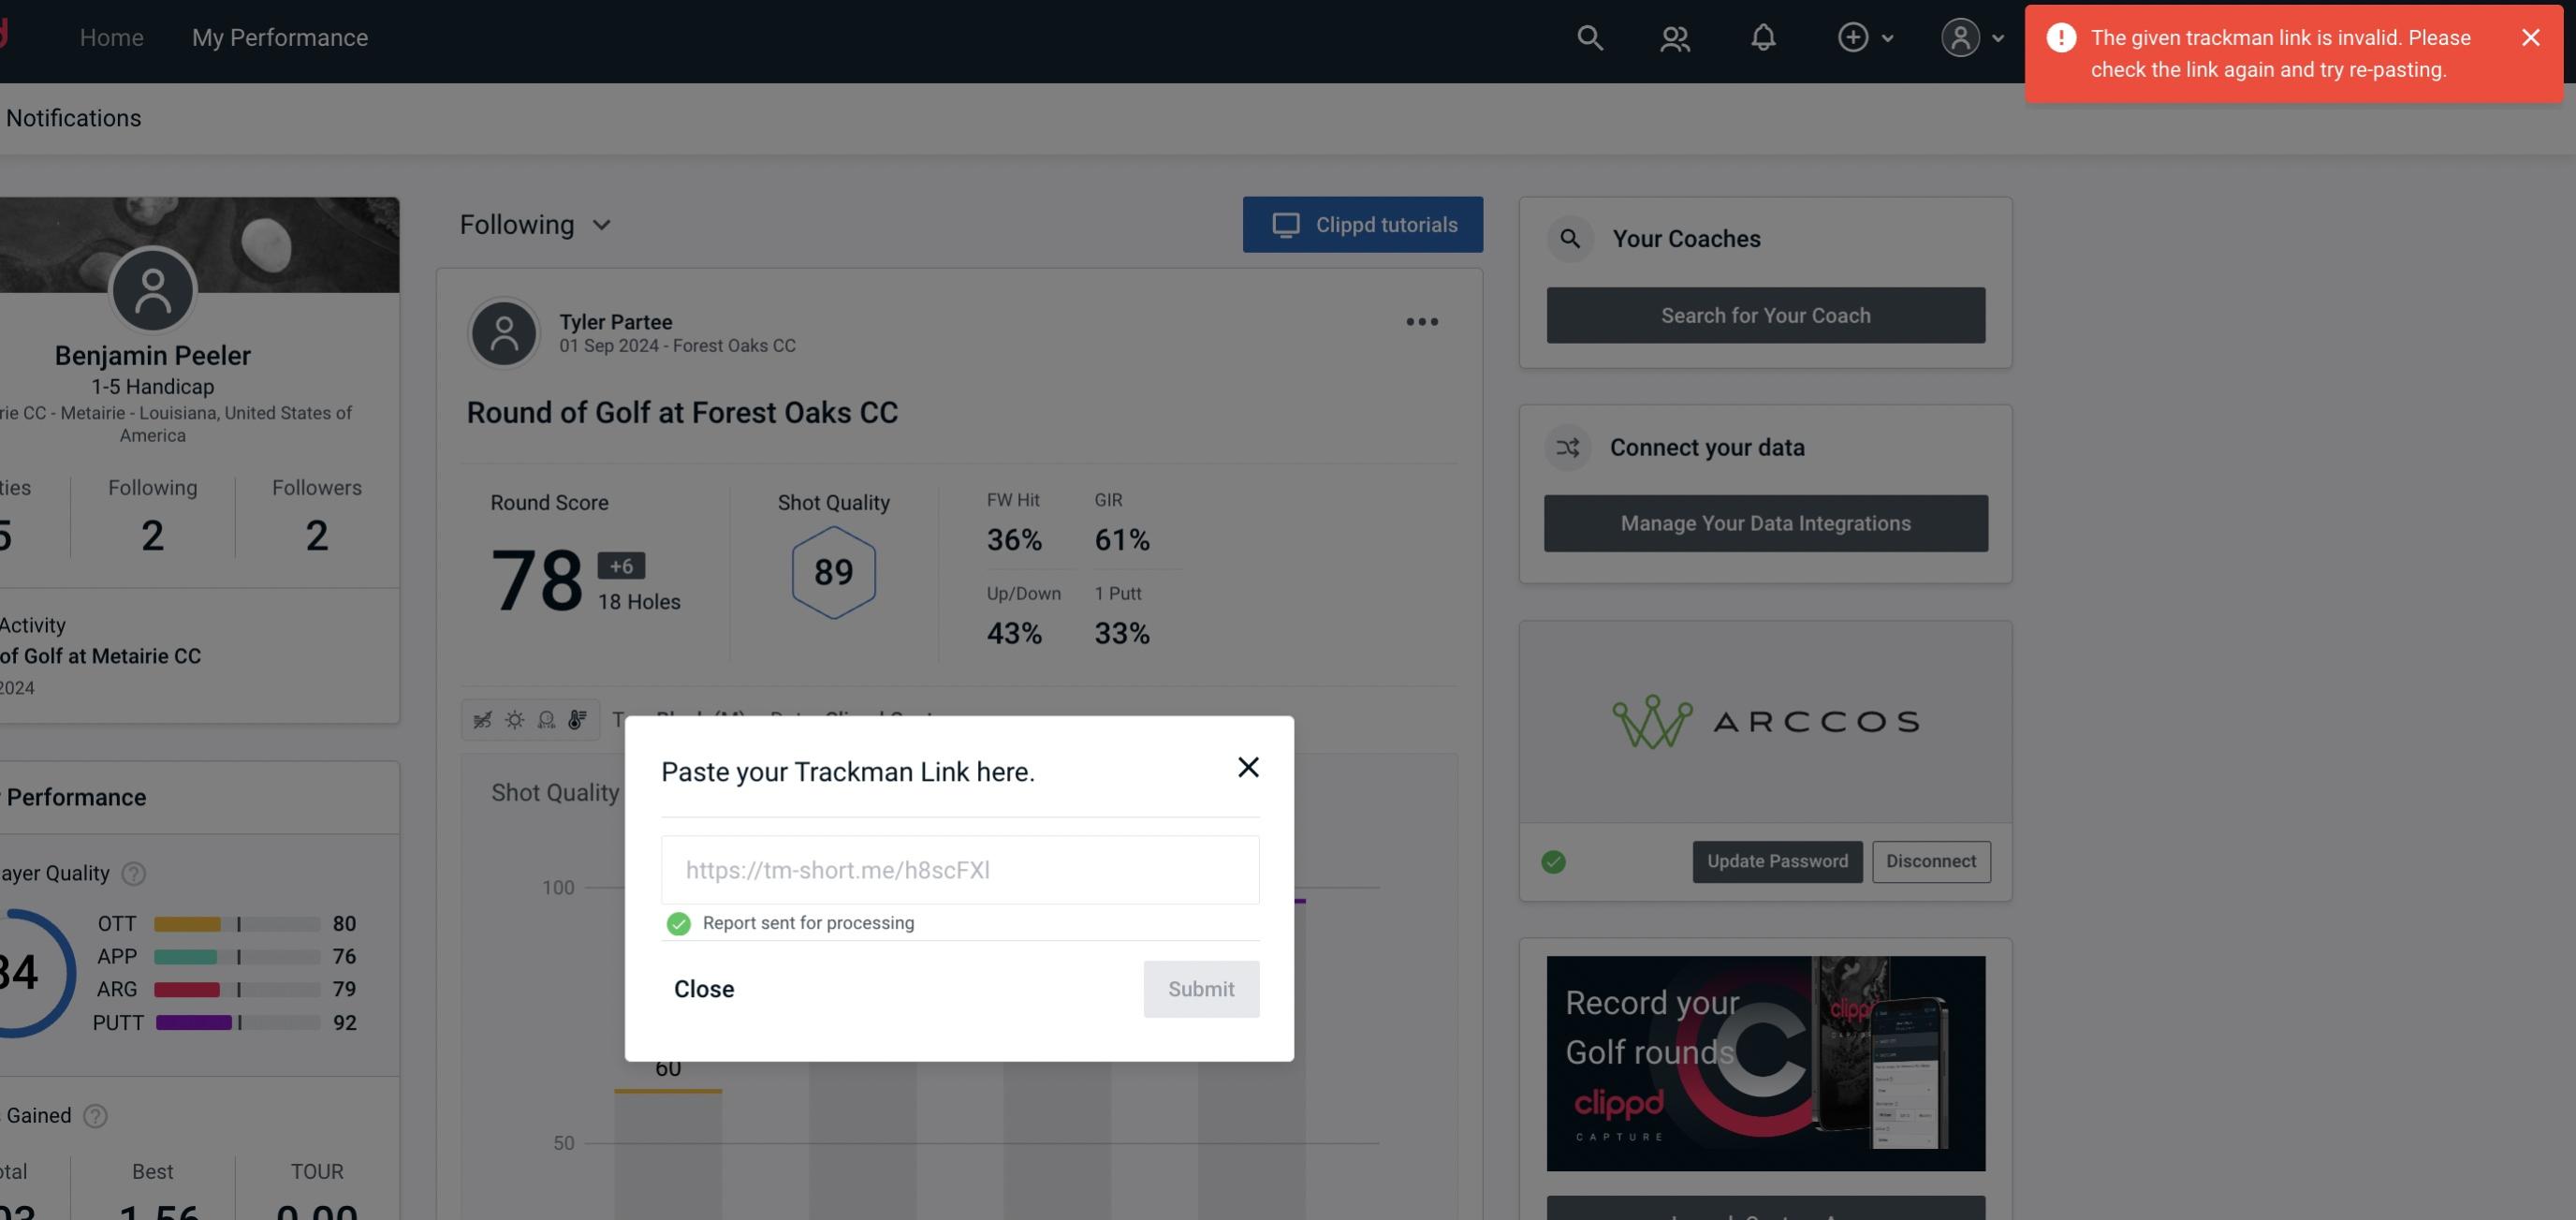This screenshot has width=2576, height=1220.
Task: Click the user profile icon in the top right
Action: tap(1960, 37)
